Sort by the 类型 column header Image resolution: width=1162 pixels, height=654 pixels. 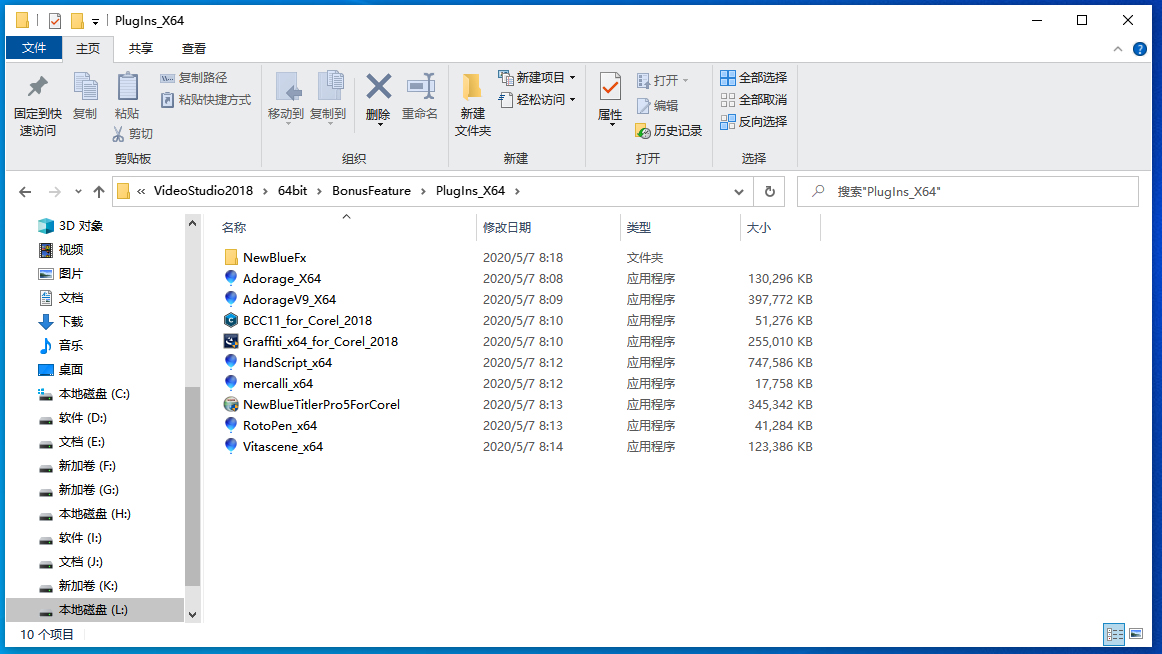639,228
